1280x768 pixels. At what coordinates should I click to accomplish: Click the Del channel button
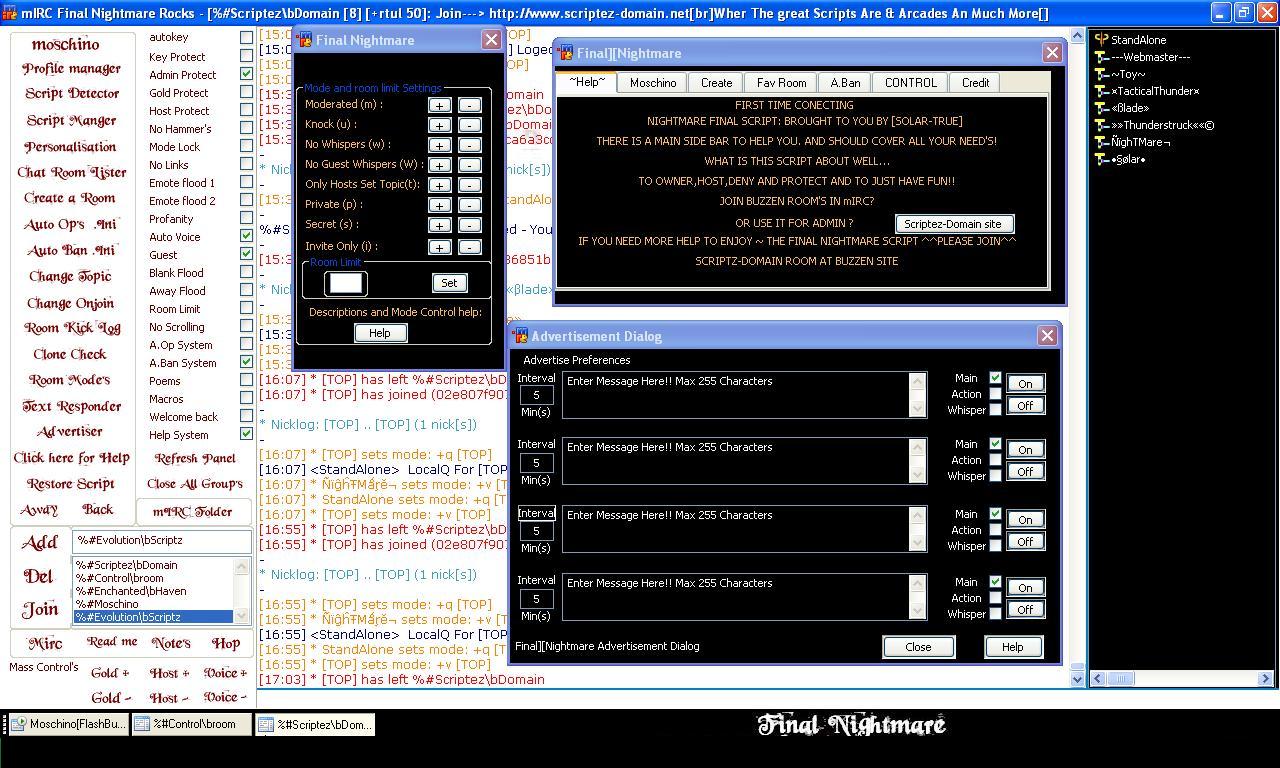tap(39, 576)
